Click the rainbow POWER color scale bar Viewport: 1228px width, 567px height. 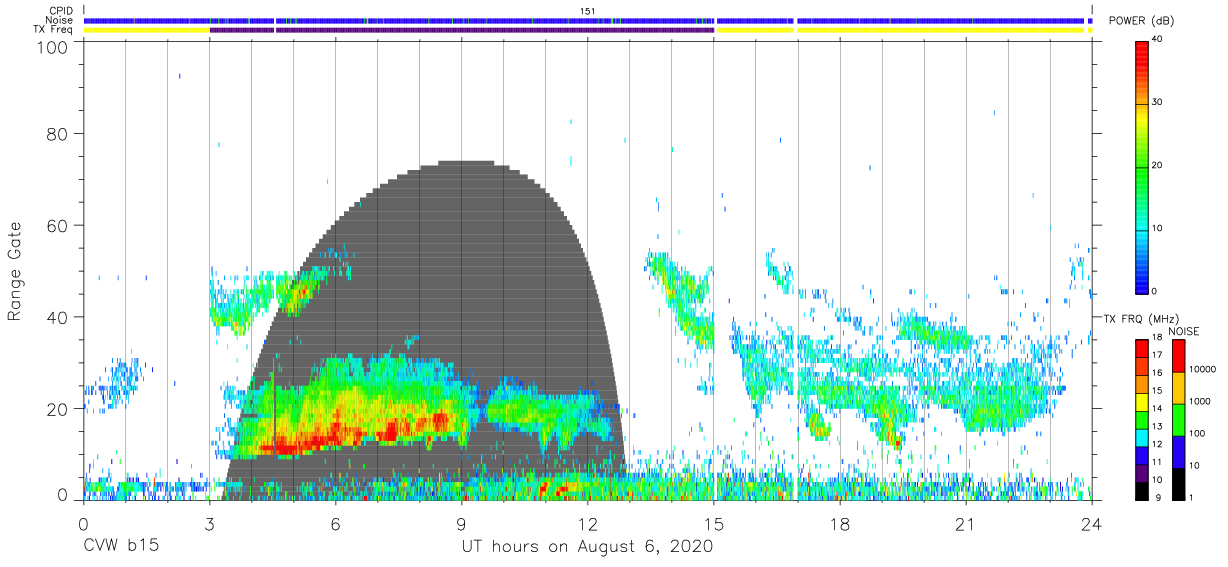[1142, 166]
